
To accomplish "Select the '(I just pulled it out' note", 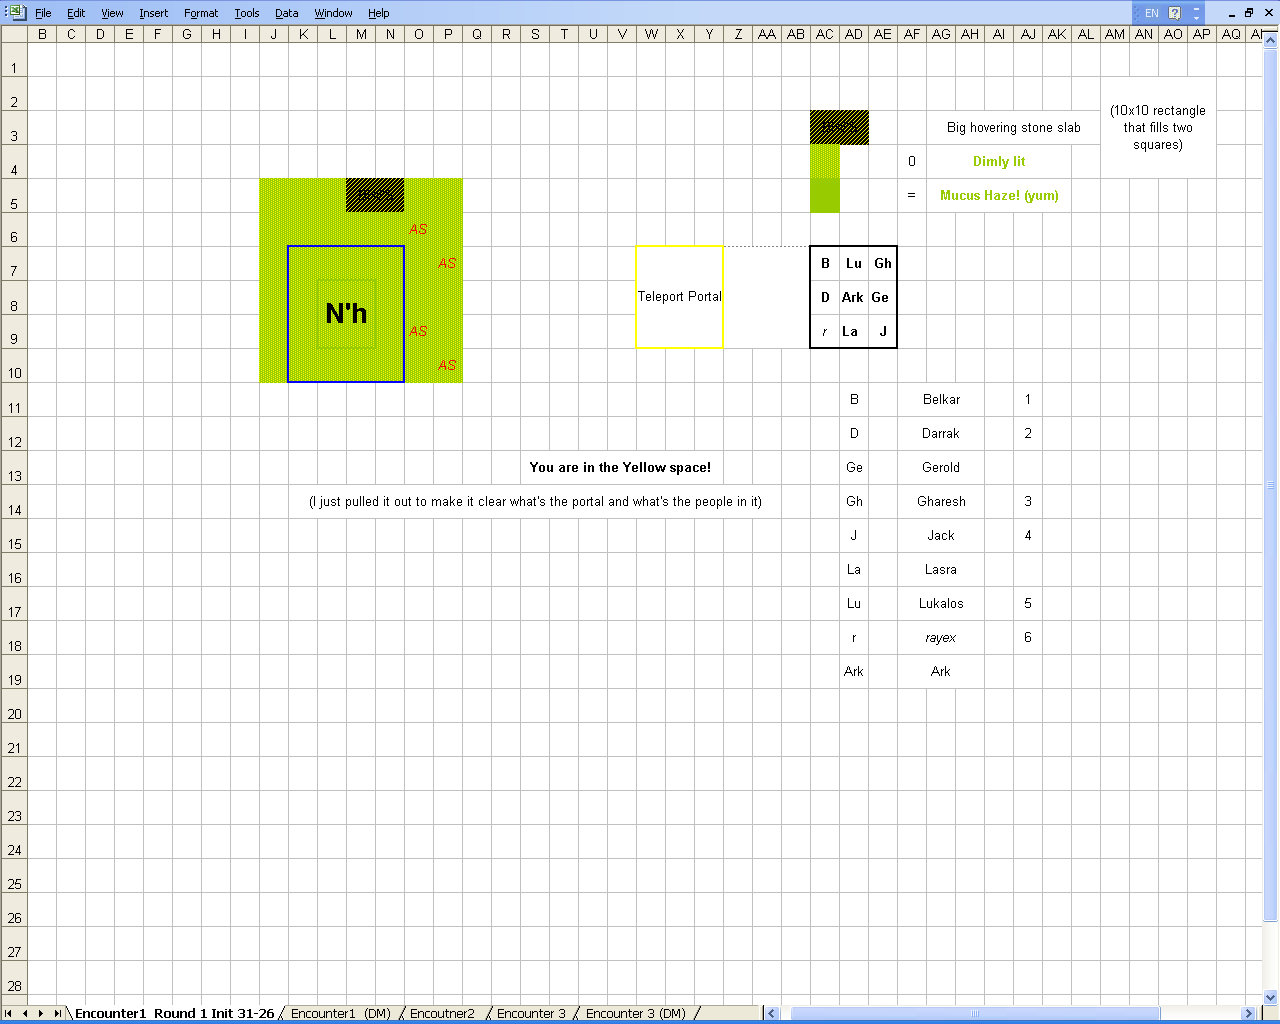I will [x=535, y=501].
